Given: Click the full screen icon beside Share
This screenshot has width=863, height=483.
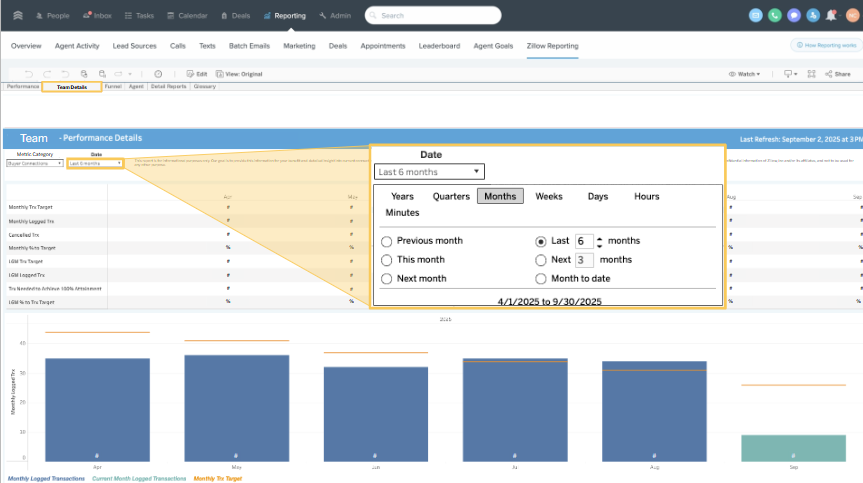Looking at the screenshot, I should [x=811, y=74].
